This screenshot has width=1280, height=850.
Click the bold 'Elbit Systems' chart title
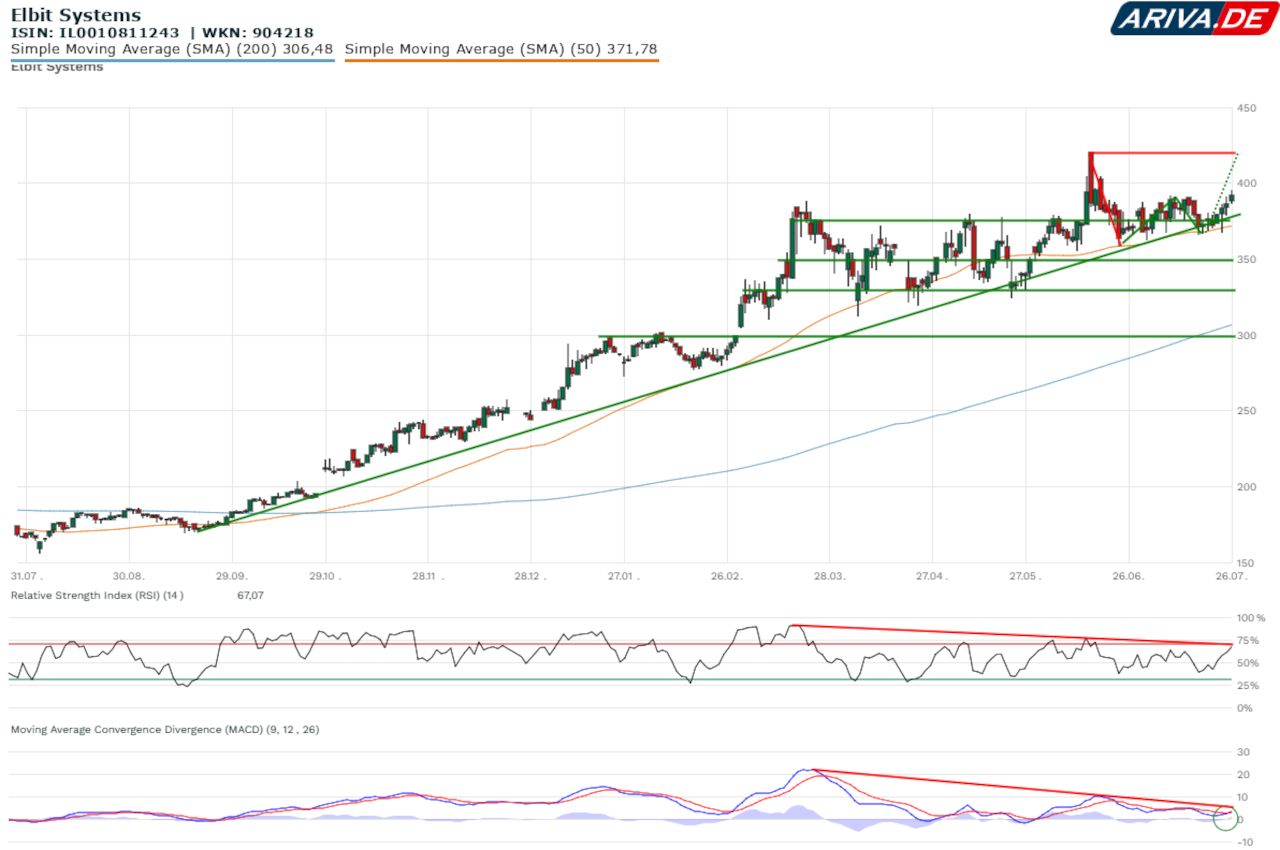pyautogui.click(x=76, y=15)
